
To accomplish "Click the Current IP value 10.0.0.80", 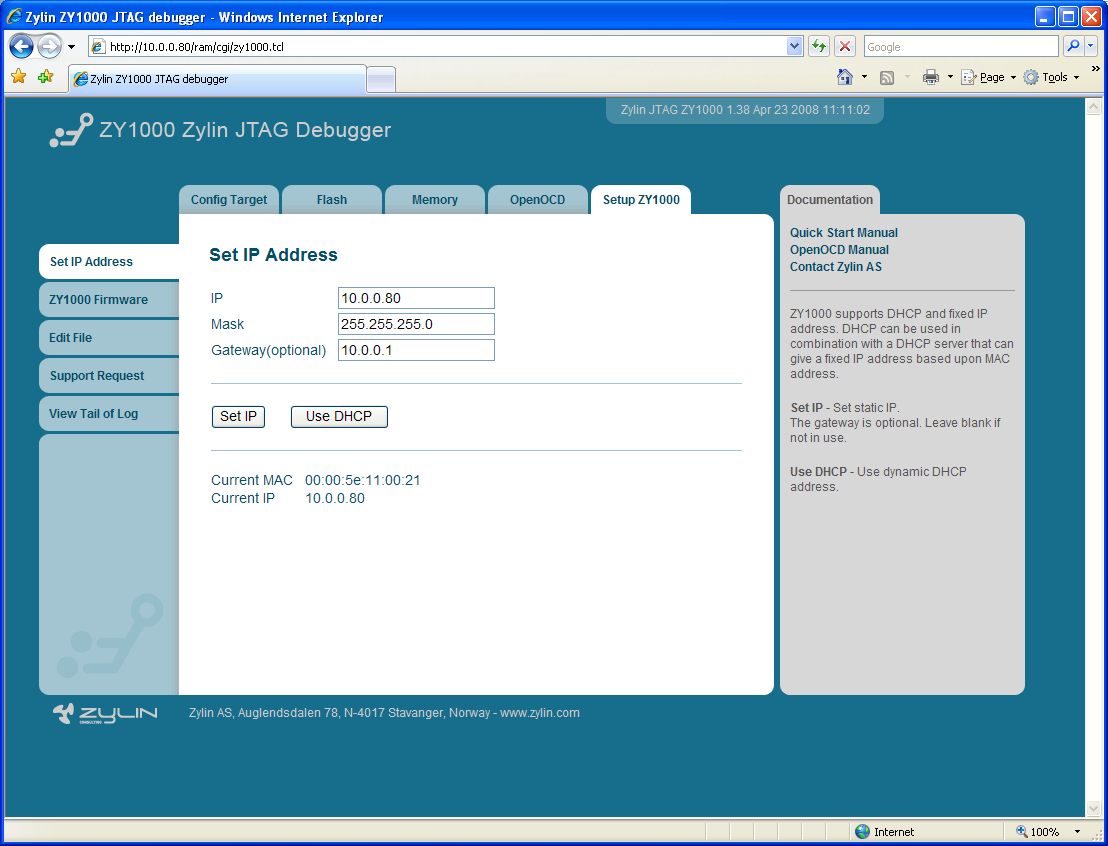I will tap(335, 498).
